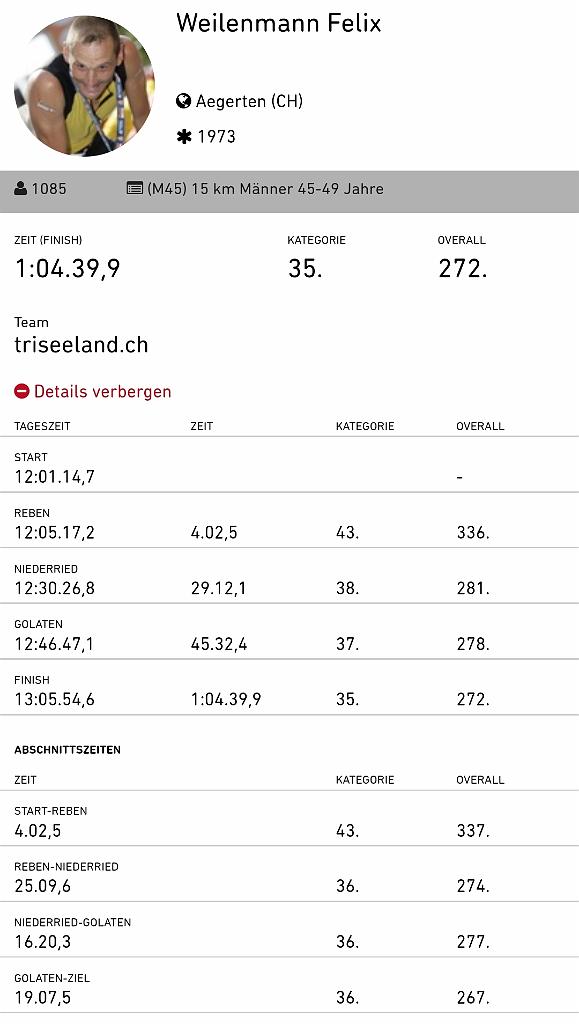Click the FINISH row time 1:04.39,9

[226, 699]
